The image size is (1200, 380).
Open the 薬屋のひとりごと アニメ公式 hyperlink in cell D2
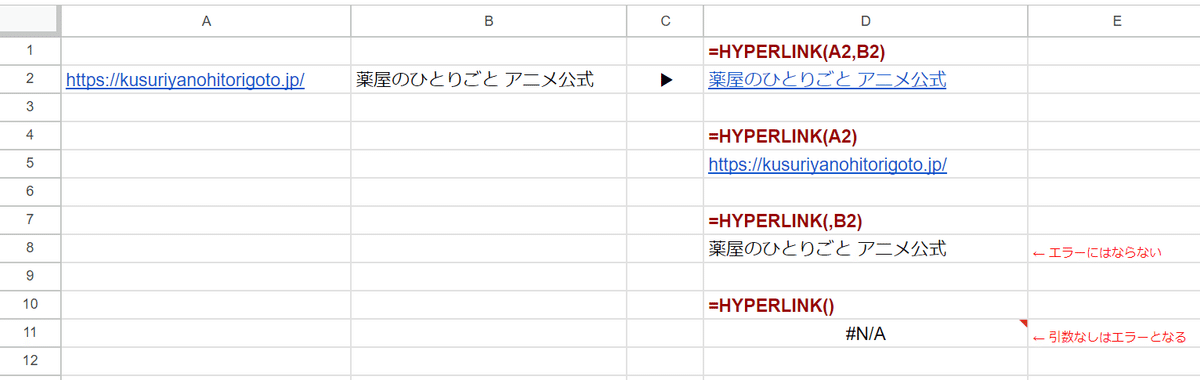point(827,80)
